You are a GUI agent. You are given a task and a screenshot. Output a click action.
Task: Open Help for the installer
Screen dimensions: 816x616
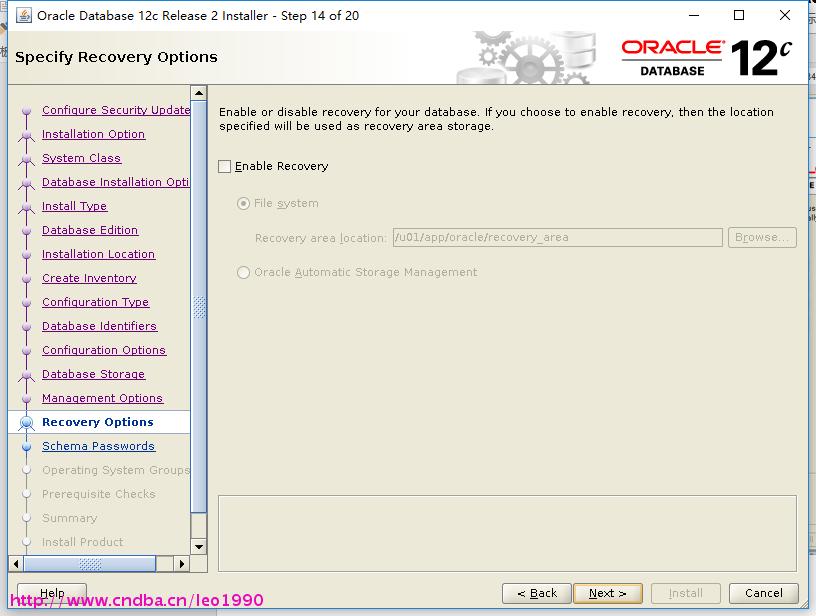[x=52, y=593]
